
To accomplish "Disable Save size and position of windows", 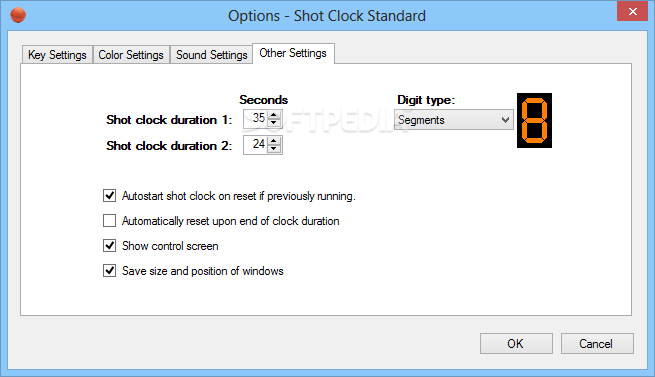I will 109,270.
